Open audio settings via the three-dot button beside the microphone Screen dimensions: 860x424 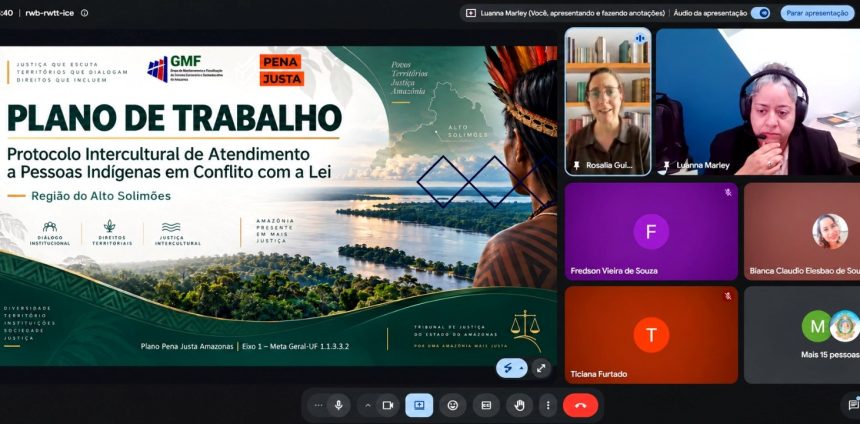coord(319,405)
